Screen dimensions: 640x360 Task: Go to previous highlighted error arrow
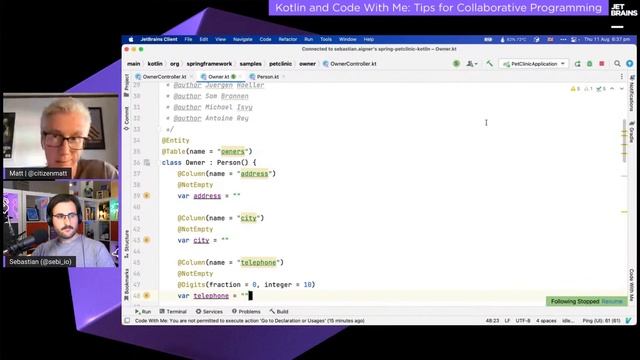pos(612,89)
